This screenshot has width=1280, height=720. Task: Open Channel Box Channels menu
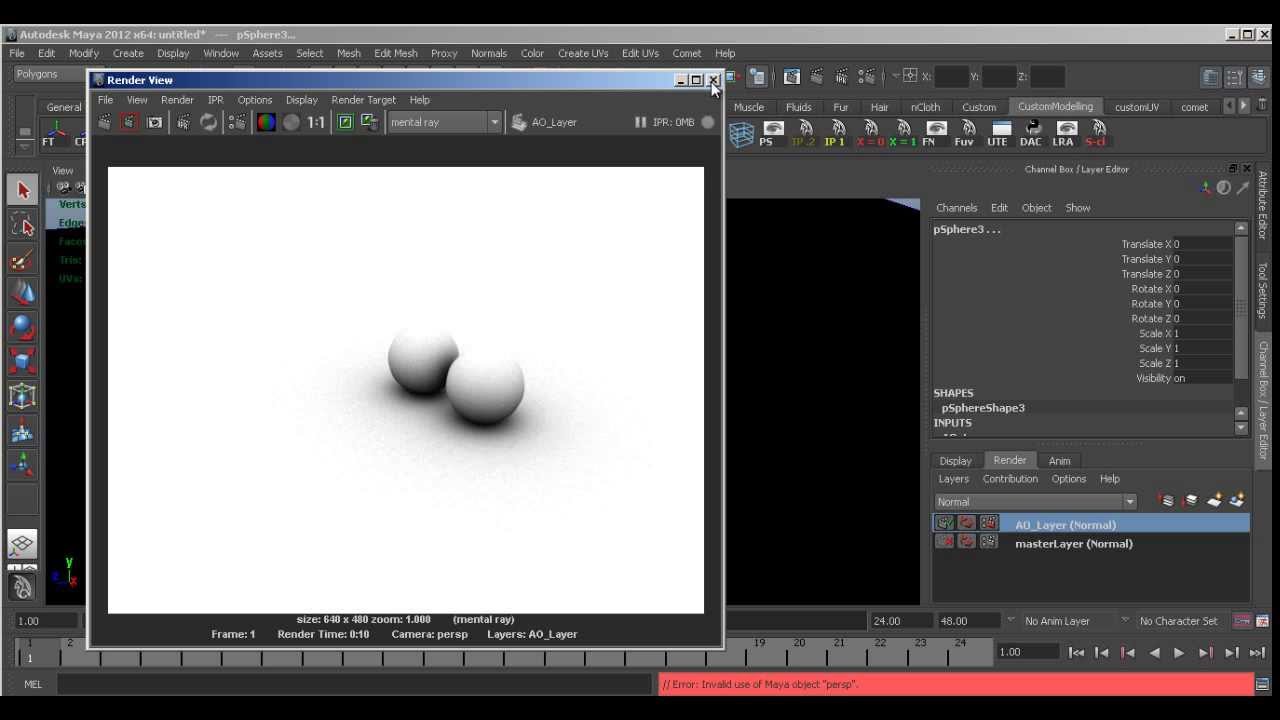956,208
